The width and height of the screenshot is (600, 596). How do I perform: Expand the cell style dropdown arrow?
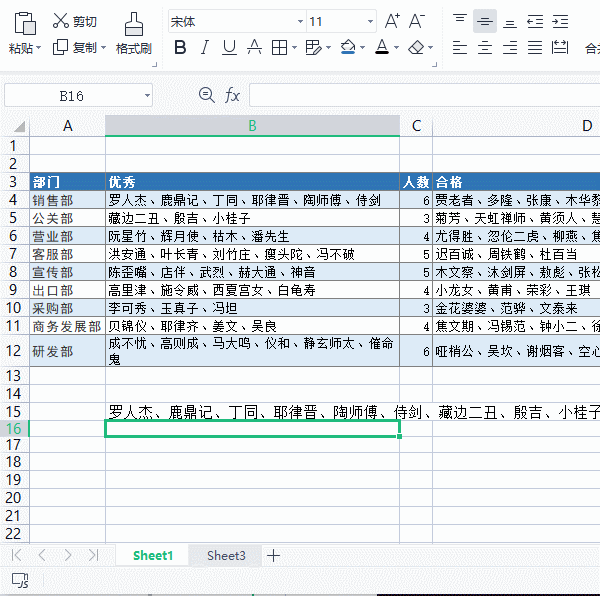pyautogui.click(x=328, y=48)
